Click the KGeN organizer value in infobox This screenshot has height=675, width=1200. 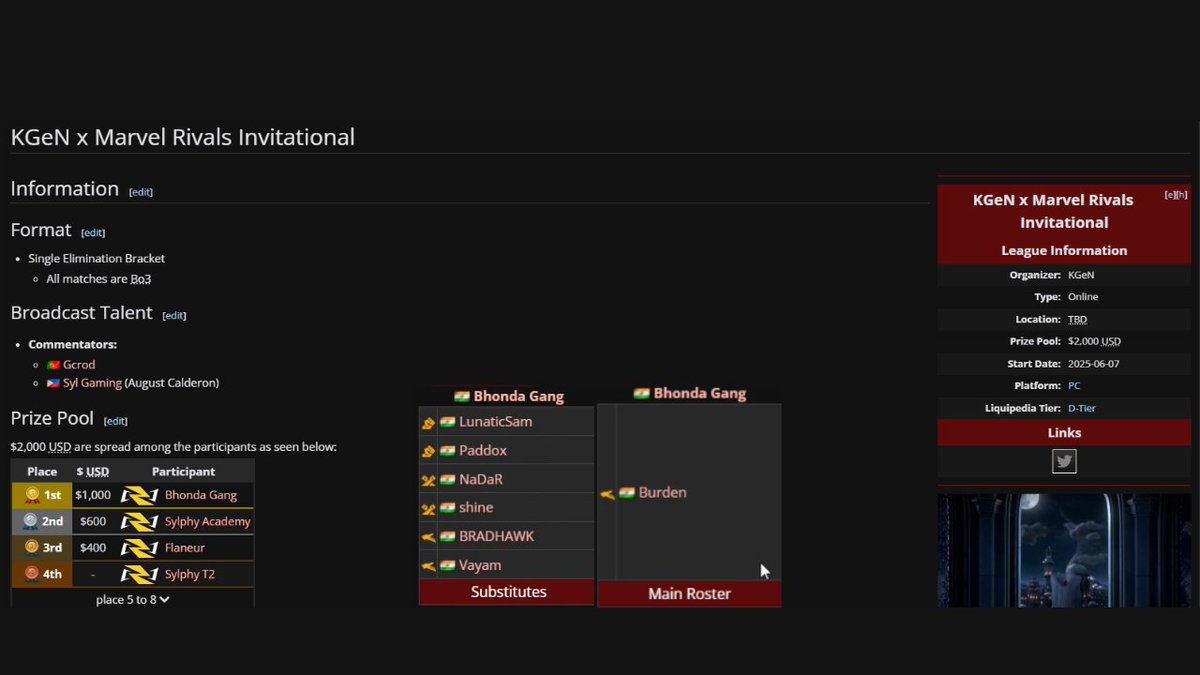[x=1081, y=275]
